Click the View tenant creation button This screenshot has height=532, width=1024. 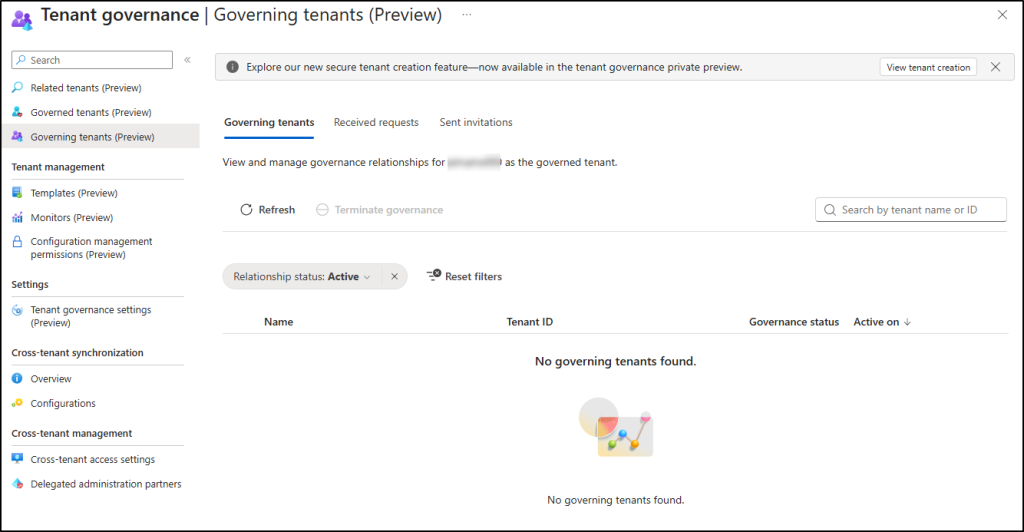(x=928, y=67)
